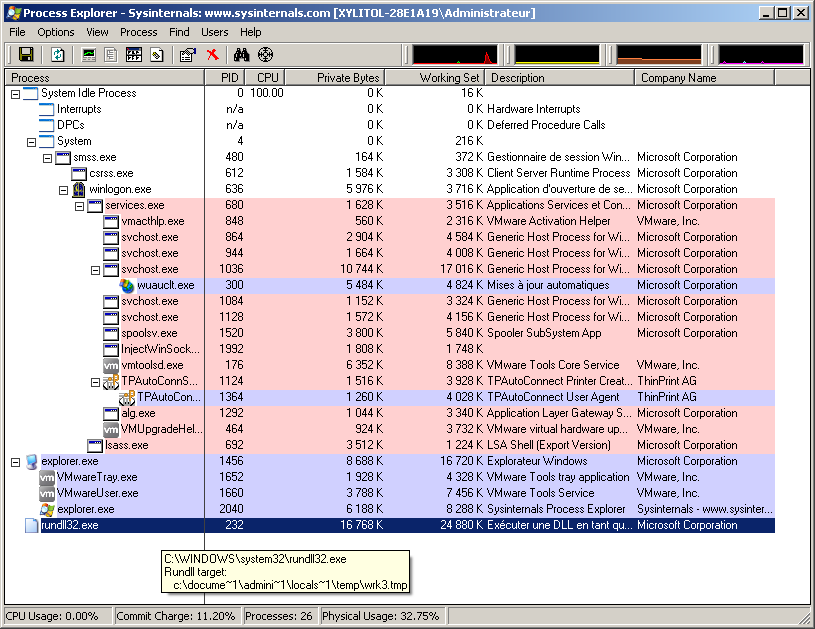Open the Options menu
Image resolution: width=815 pixels, height=629 pixels.
pos(56,32)
